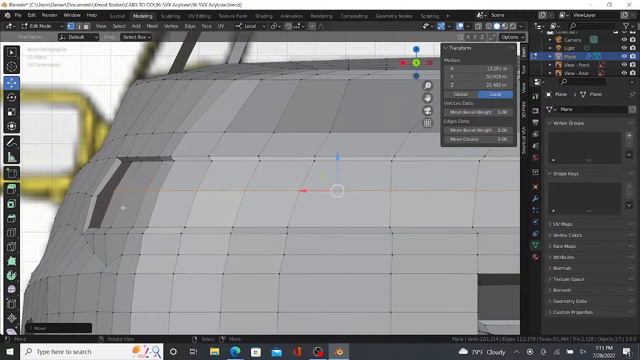
Task: Open the File menu
Action: coord(18,15)
